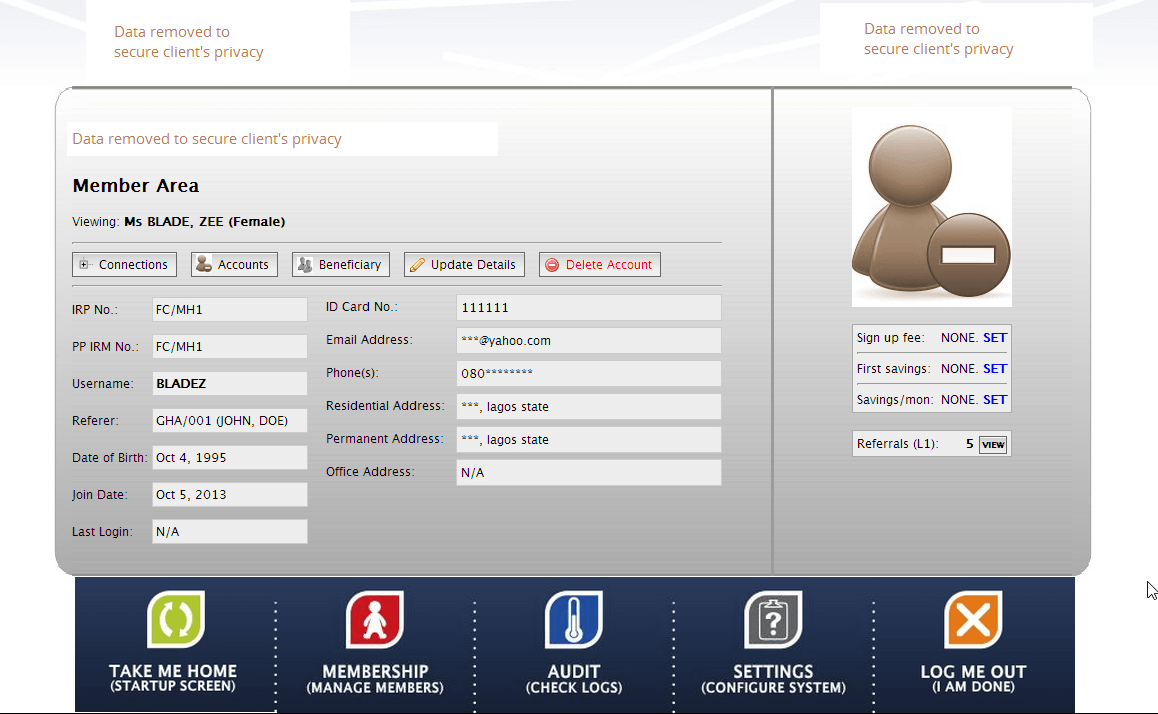Open the Beneficiary button
The height and width of the screenshot is (714, 1158).
[340, 265]
